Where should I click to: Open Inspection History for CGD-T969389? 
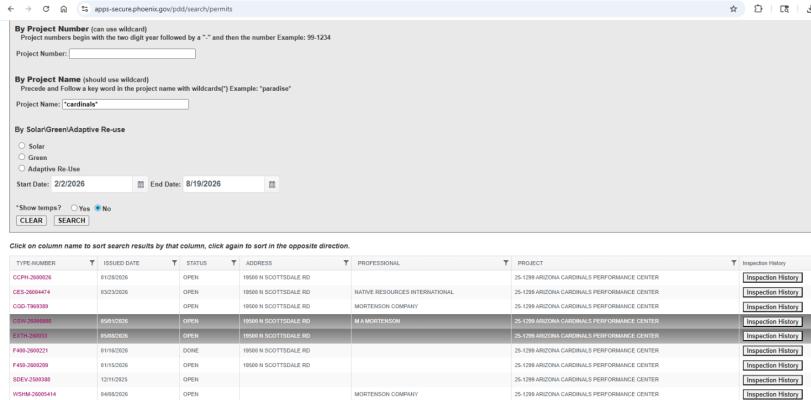pos(773,307)
